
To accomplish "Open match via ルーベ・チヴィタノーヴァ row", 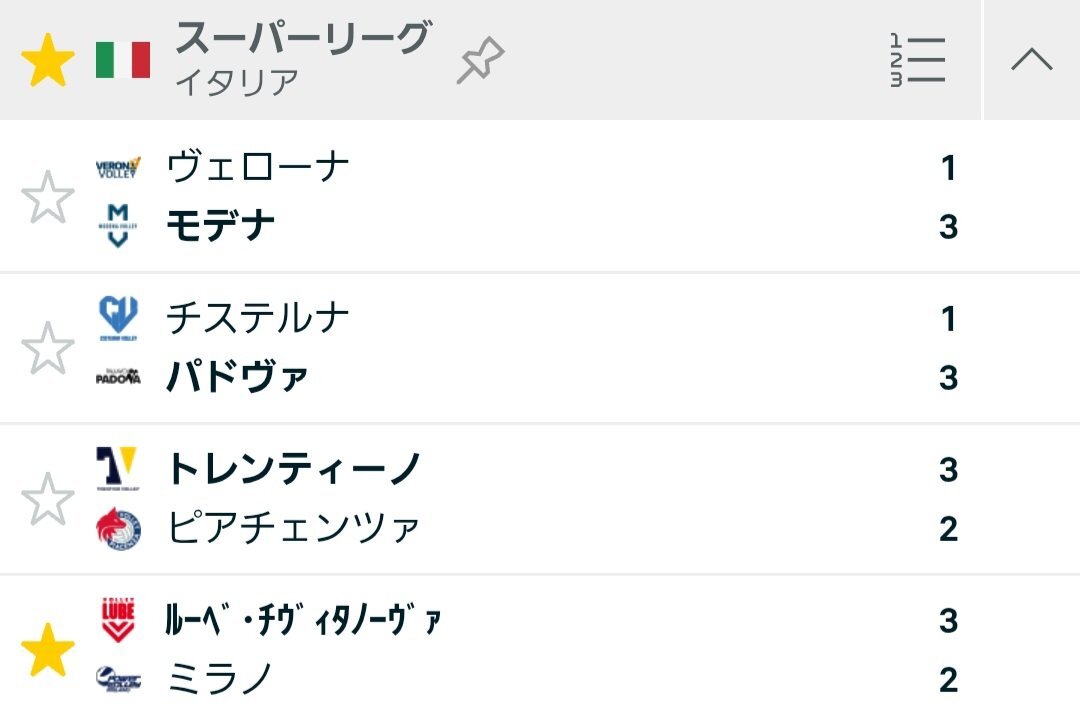I will click(x=303, y=621).
